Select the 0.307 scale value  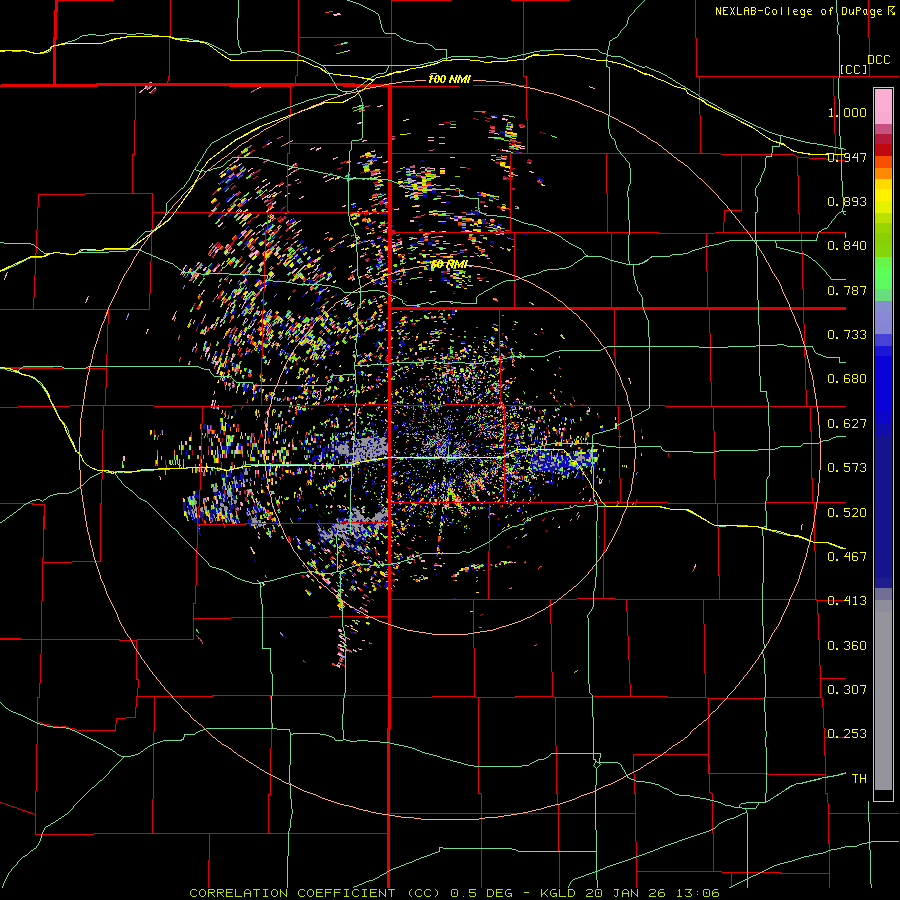(847, 689)
